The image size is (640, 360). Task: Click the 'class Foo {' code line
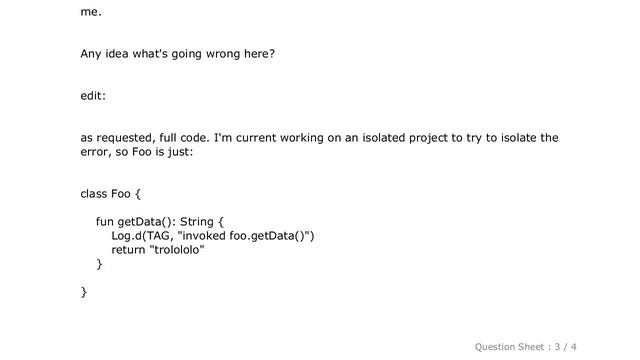click(x=111, y=194)
